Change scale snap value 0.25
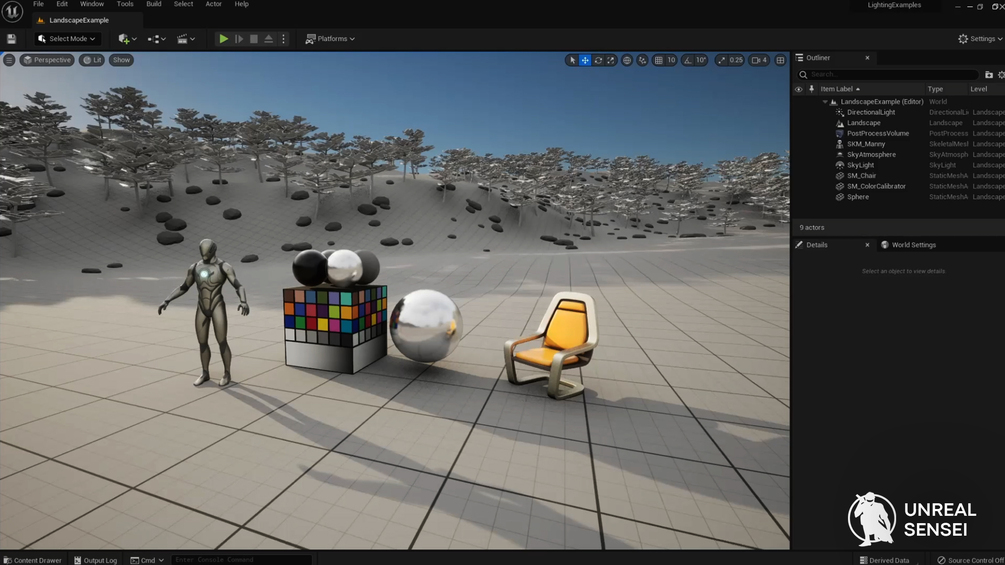The height and width of the screenshot is (565, 1005). coord(736,60)
